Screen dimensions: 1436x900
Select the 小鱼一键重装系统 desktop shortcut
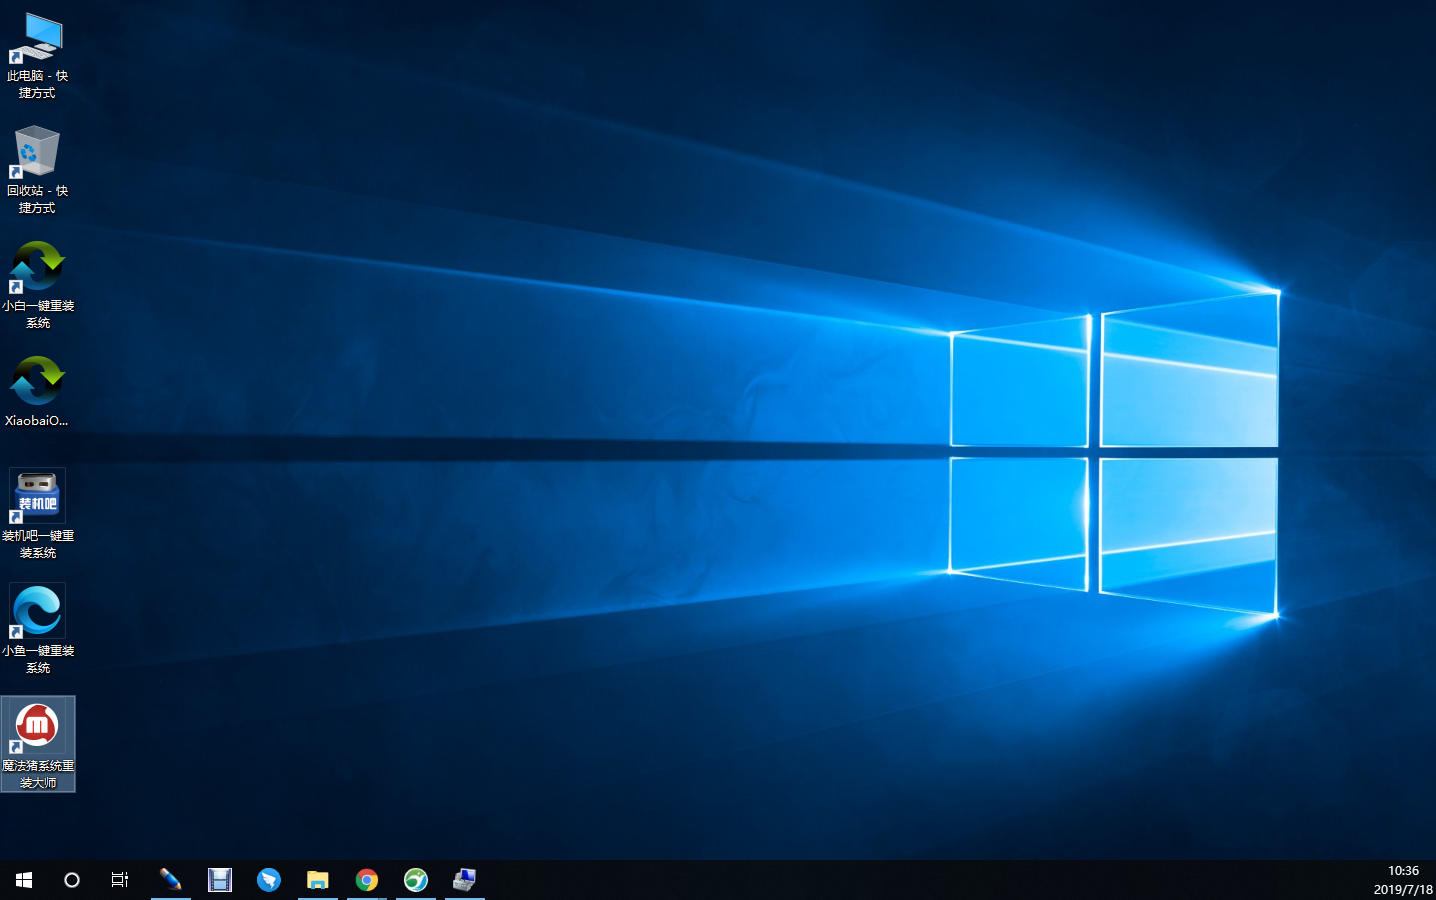[x=37, y=611]
